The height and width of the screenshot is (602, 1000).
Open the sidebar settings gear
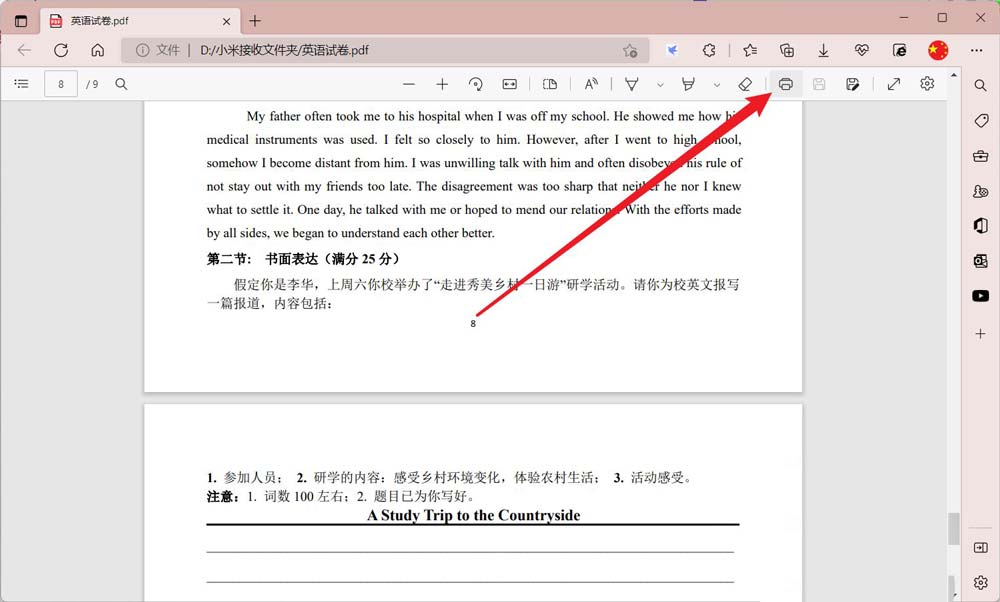(981, 582)
